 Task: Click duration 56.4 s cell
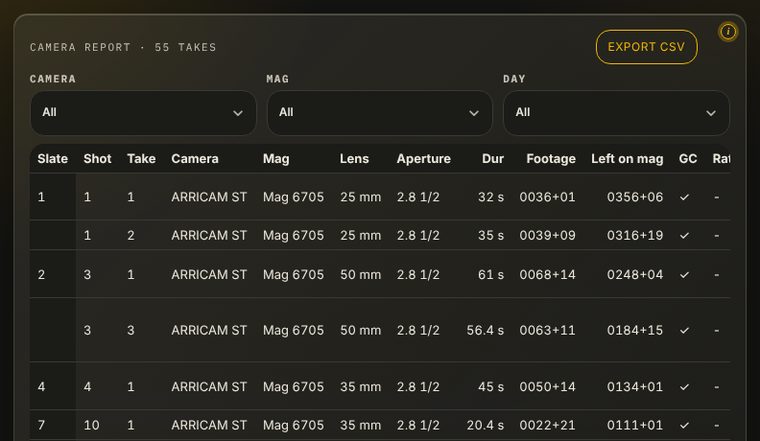point(485,331)
